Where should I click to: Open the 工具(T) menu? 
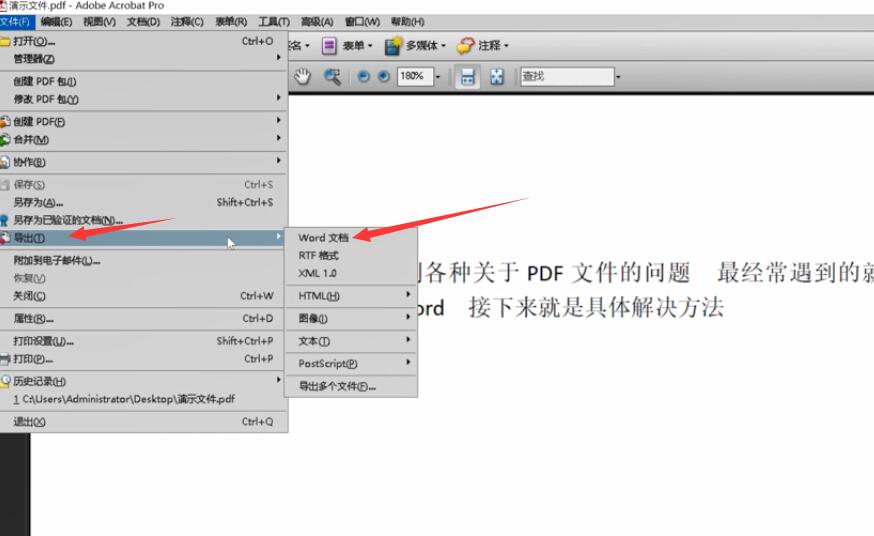pos(274,22)
